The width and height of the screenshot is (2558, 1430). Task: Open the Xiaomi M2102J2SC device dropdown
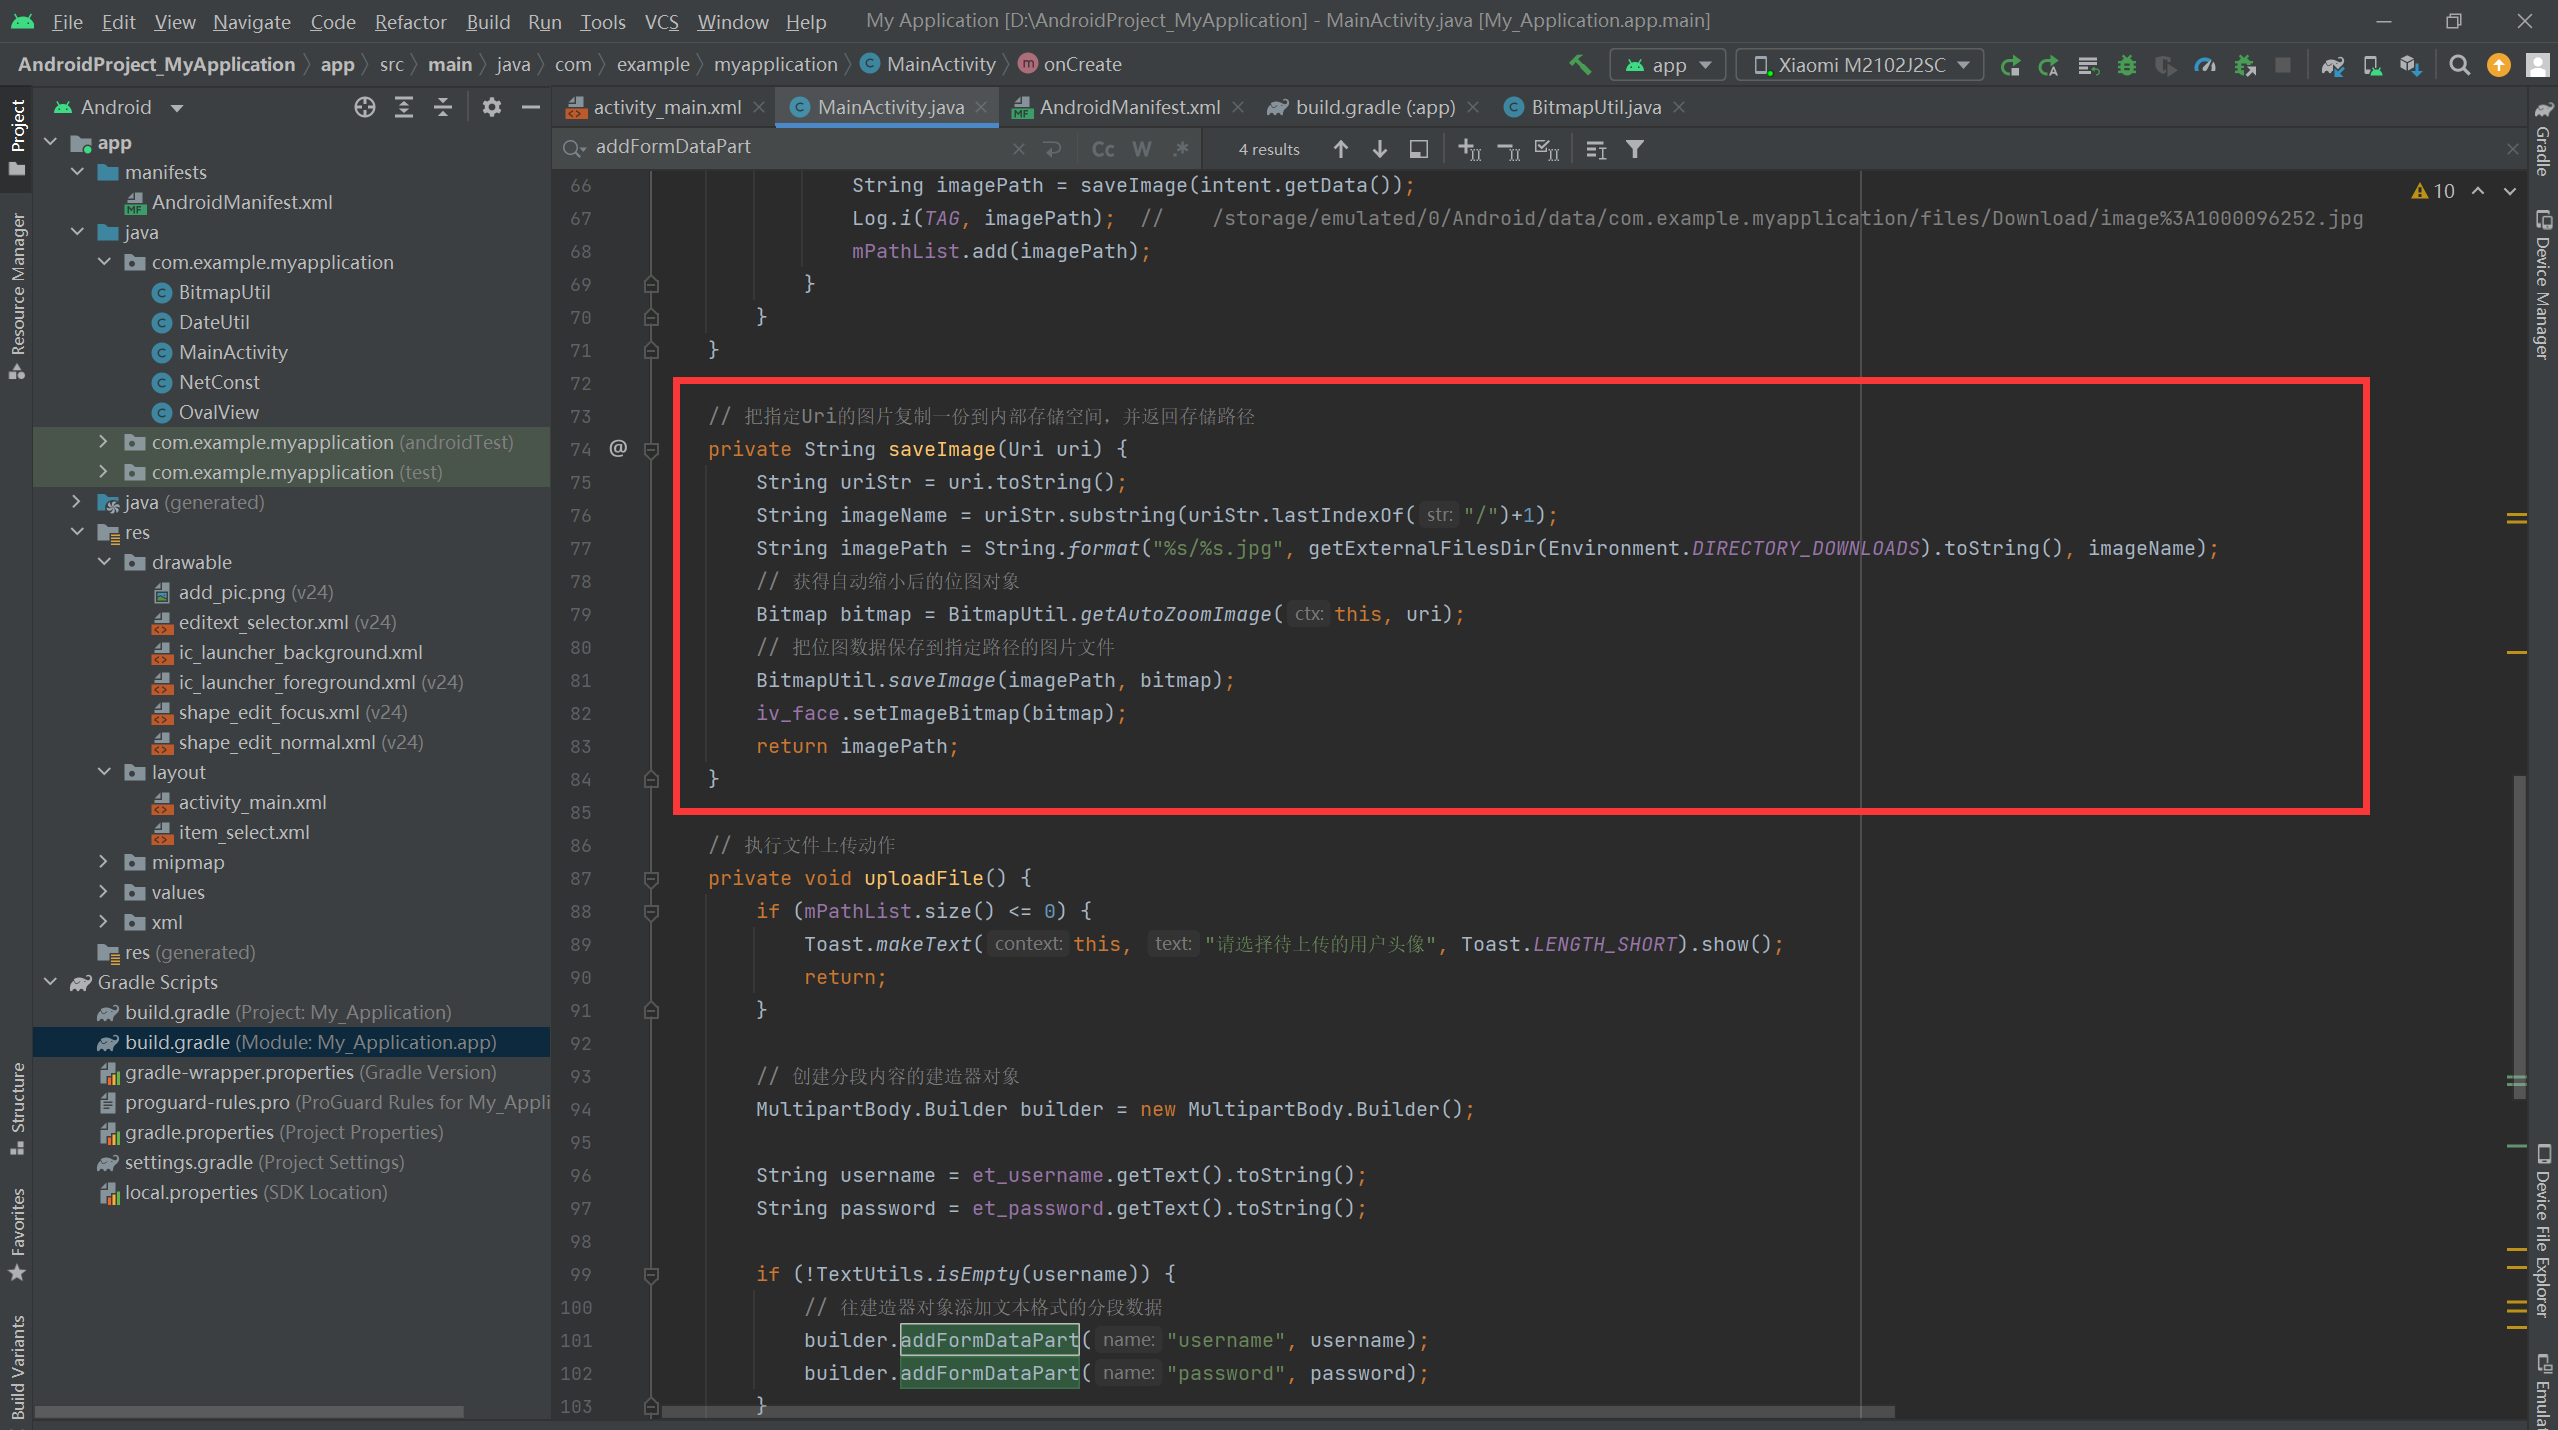pos(1860,65)
